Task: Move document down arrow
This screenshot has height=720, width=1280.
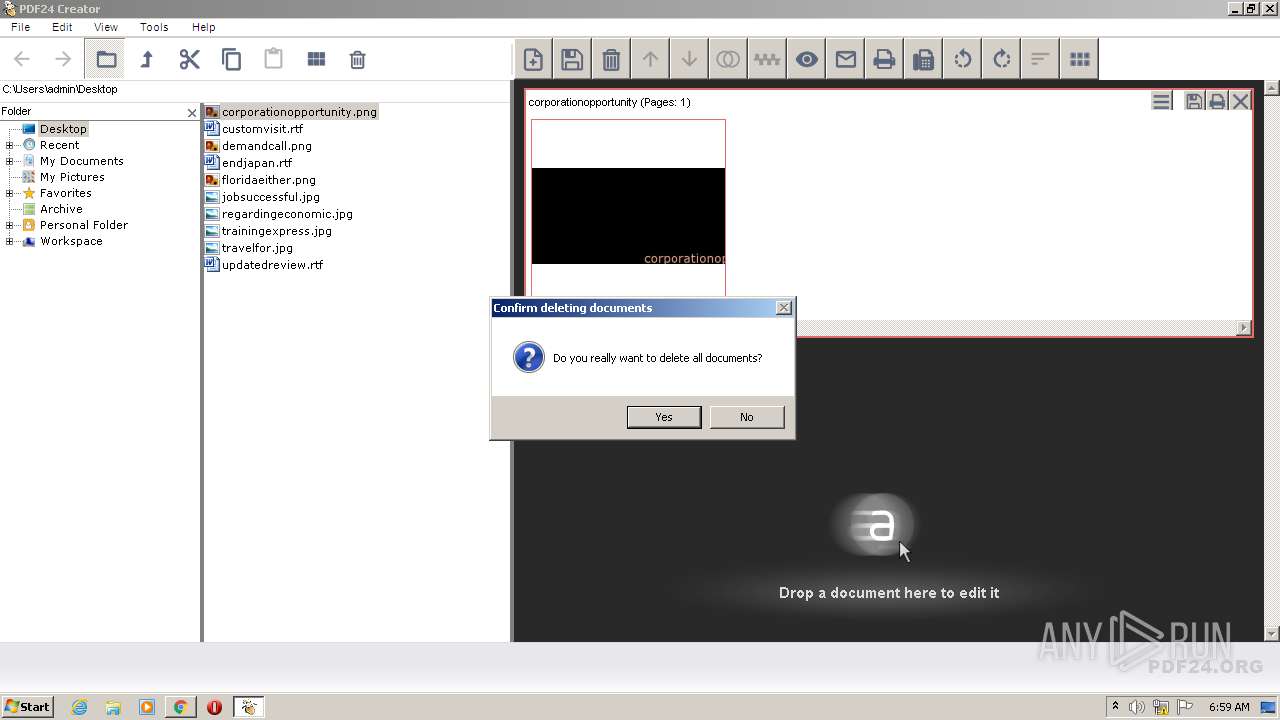Action: tap(689, 60)
